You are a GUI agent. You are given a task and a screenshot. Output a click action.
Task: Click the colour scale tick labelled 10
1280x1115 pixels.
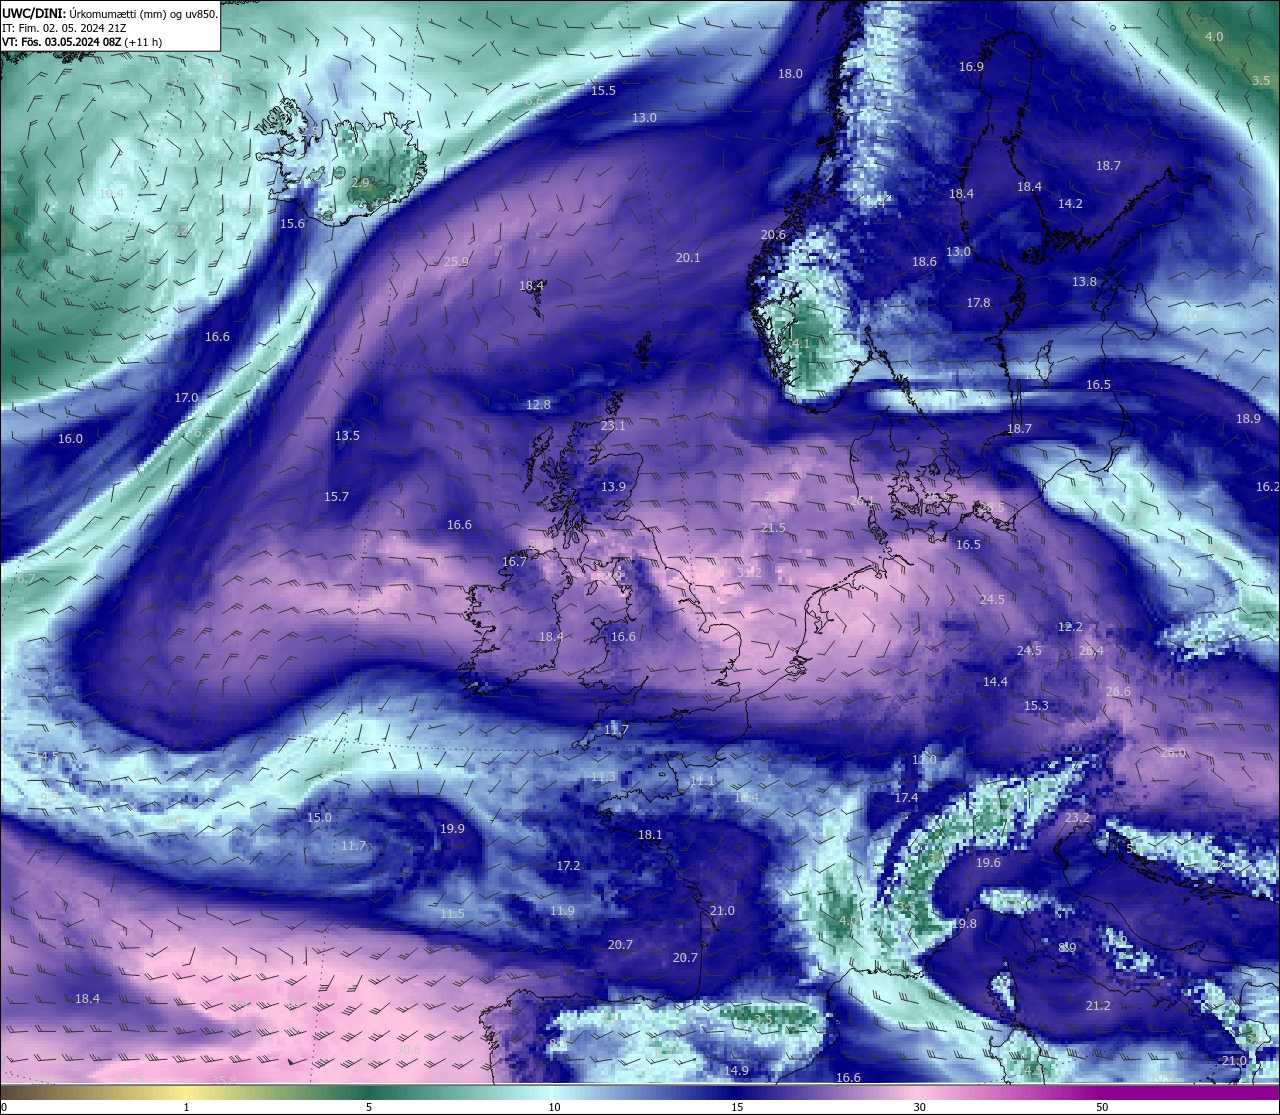(553, 1107)
